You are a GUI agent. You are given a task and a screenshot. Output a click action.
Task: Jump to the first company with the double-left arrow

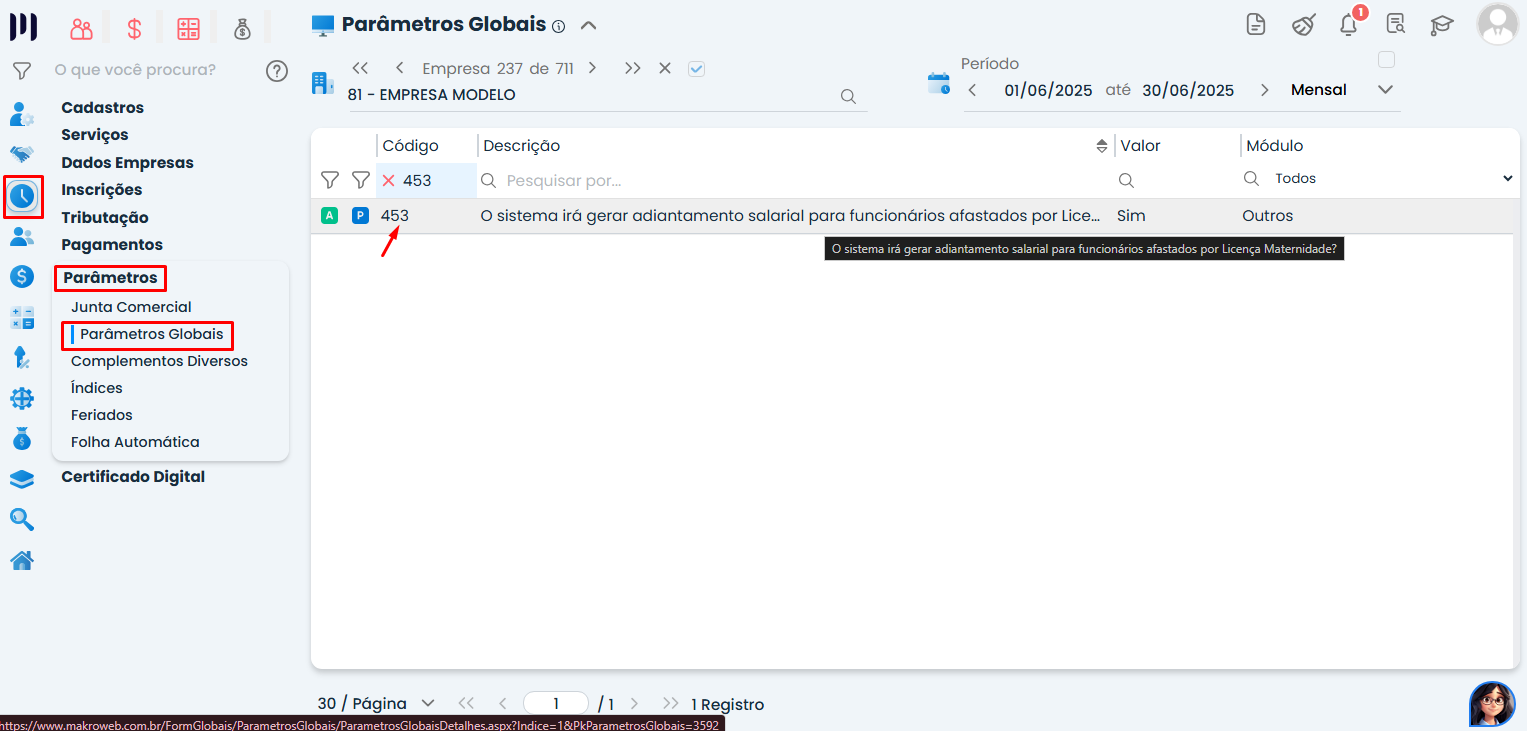click(360, 68)
